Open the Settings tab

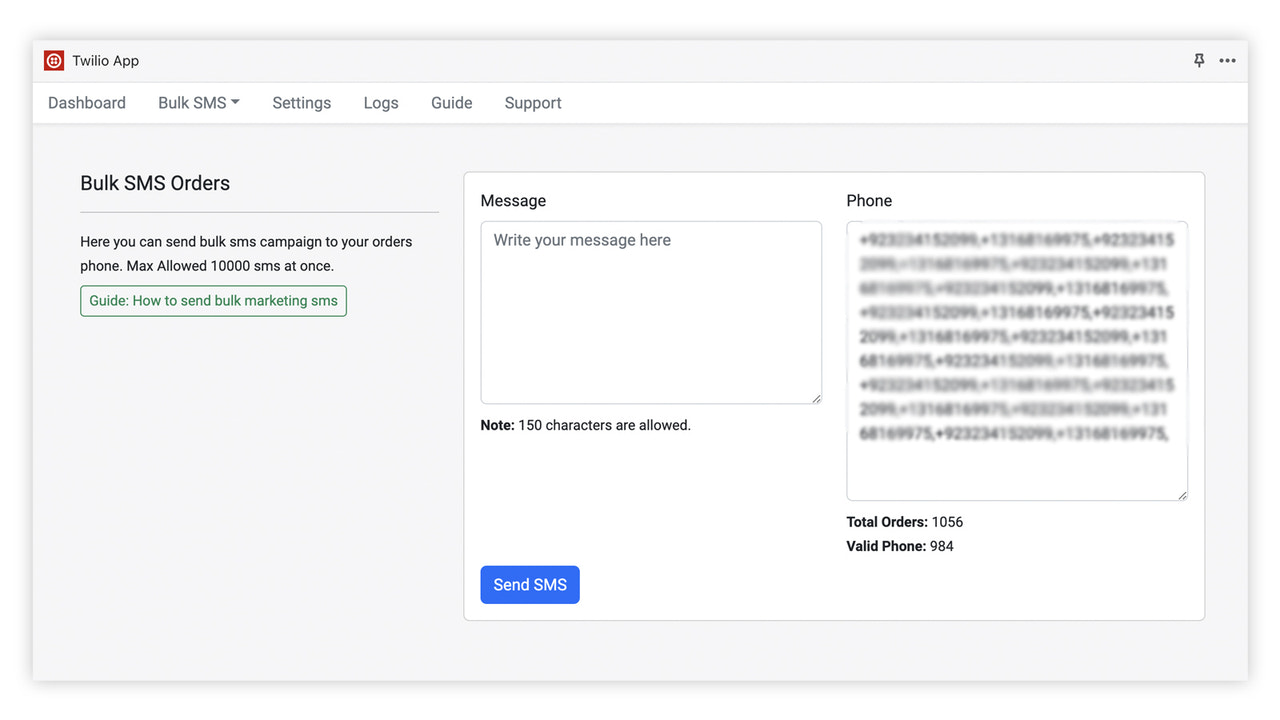302,103
